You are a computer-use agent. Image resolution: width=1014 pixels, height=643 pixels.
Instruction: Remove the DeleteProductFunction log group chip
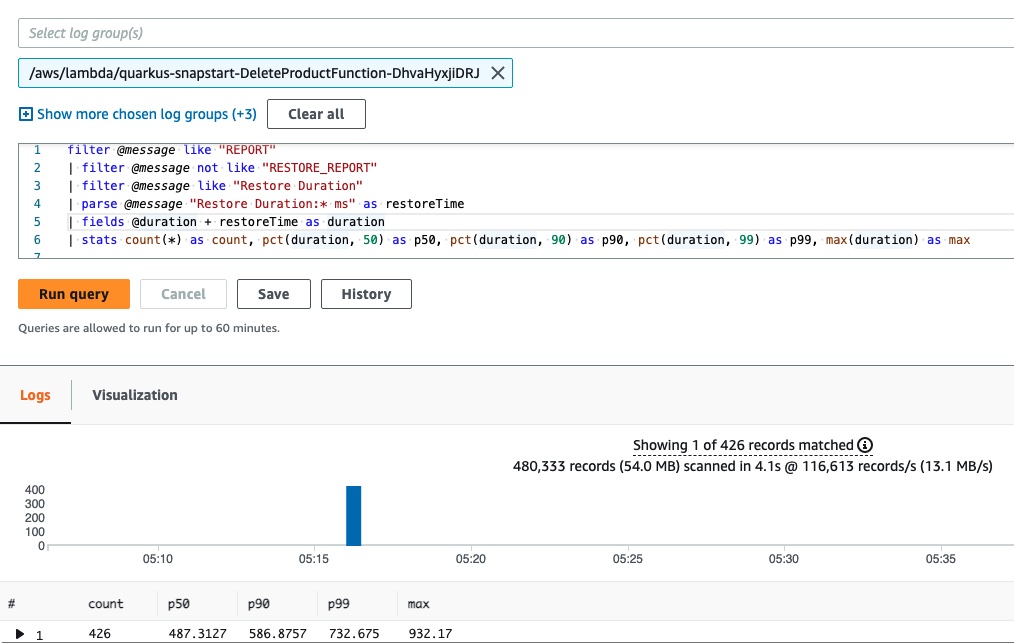click(x=497, y=73)
